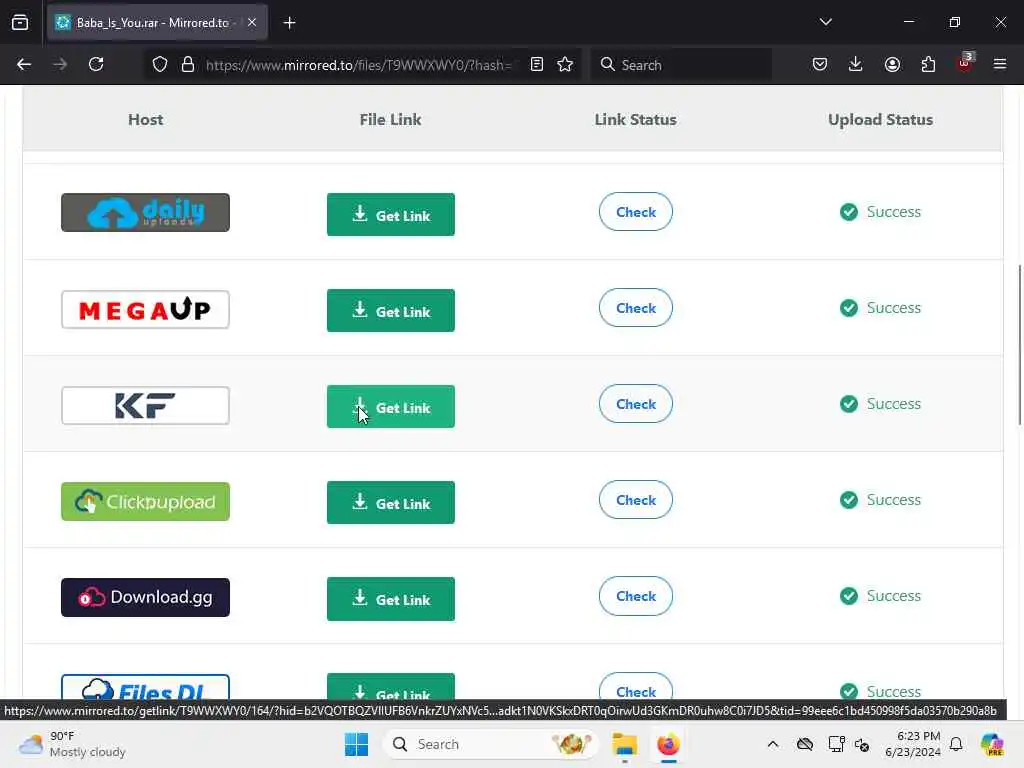Click the display and network tray icon
Image resolution: width=1024 pixels, height=768 pixels.
point(836,744)
